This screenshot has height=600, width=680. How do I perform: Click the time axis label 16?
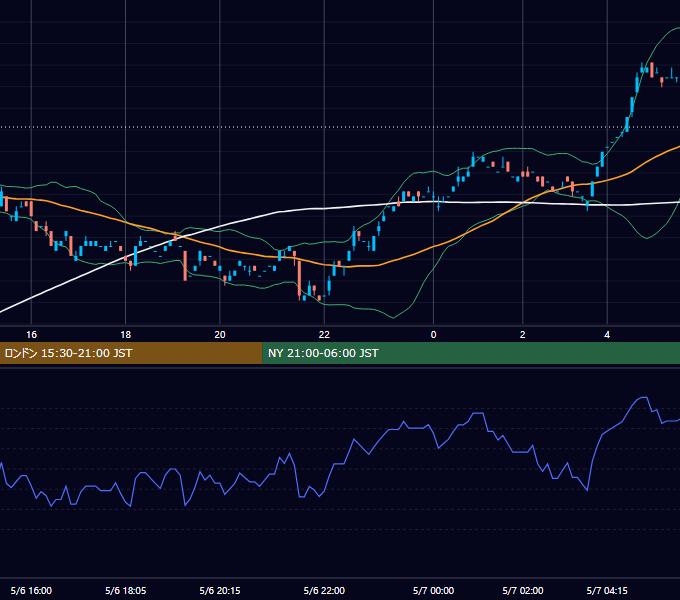tap(31, 335)
